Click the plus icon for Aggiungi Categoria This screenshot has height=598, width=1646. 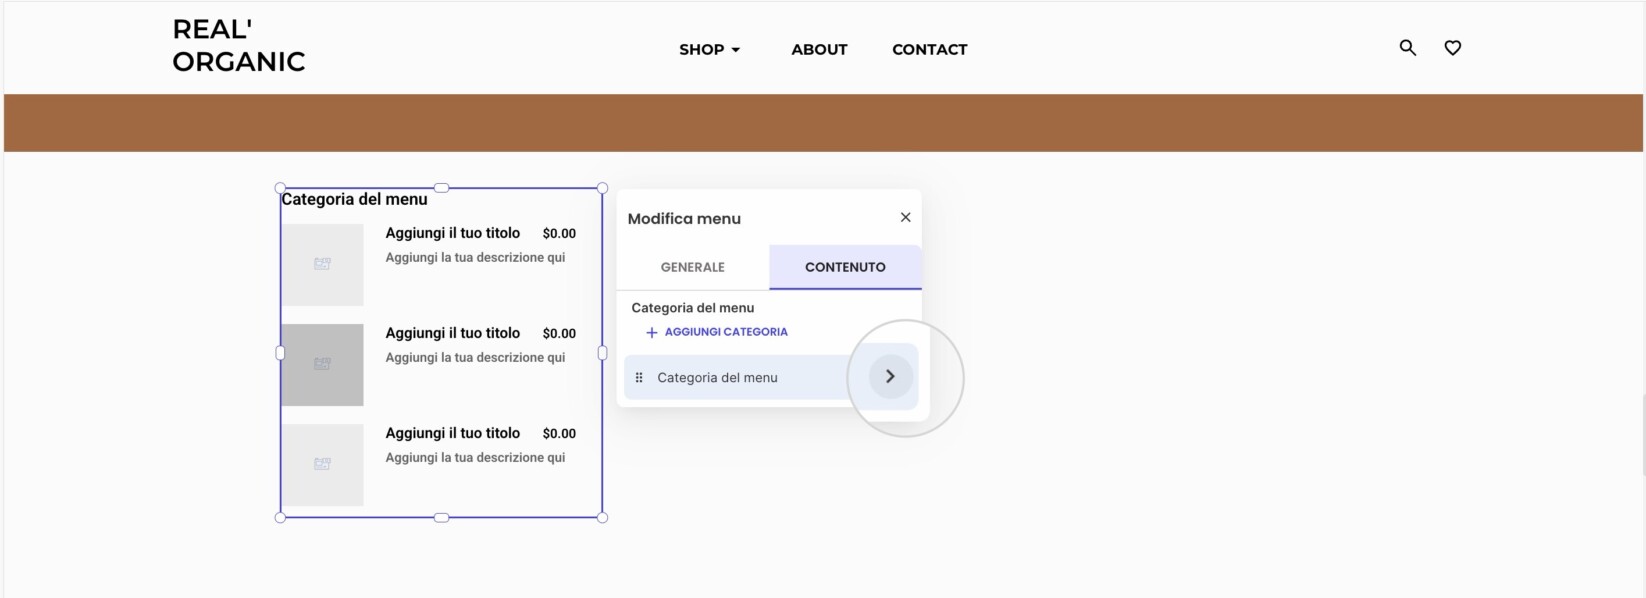[651, 332]
